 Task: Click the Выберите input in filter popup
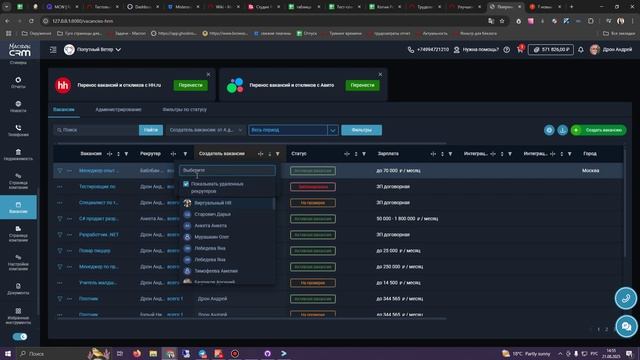[227, 170]
